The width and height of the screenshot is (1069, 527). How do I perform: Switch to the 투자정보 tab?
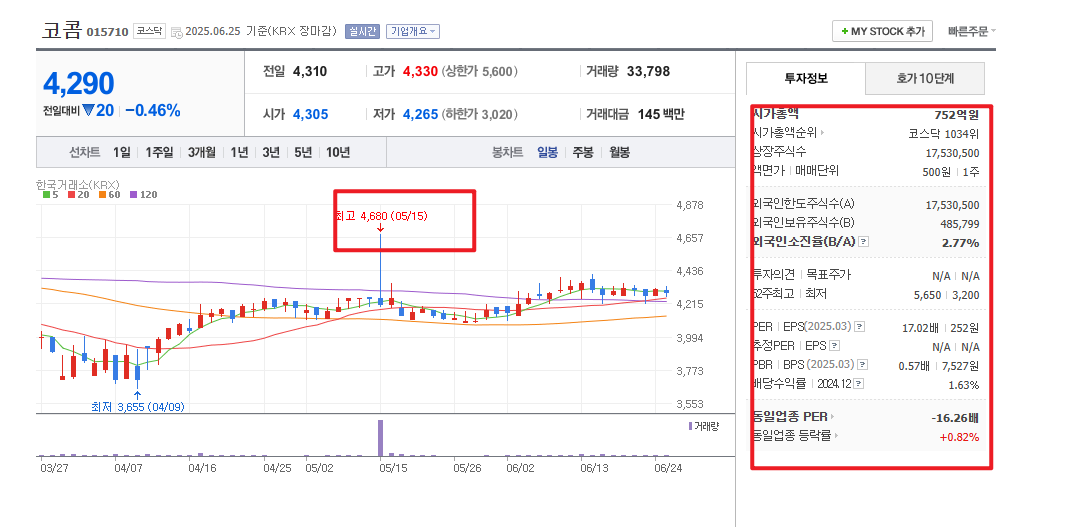click(x=806, y=78)
